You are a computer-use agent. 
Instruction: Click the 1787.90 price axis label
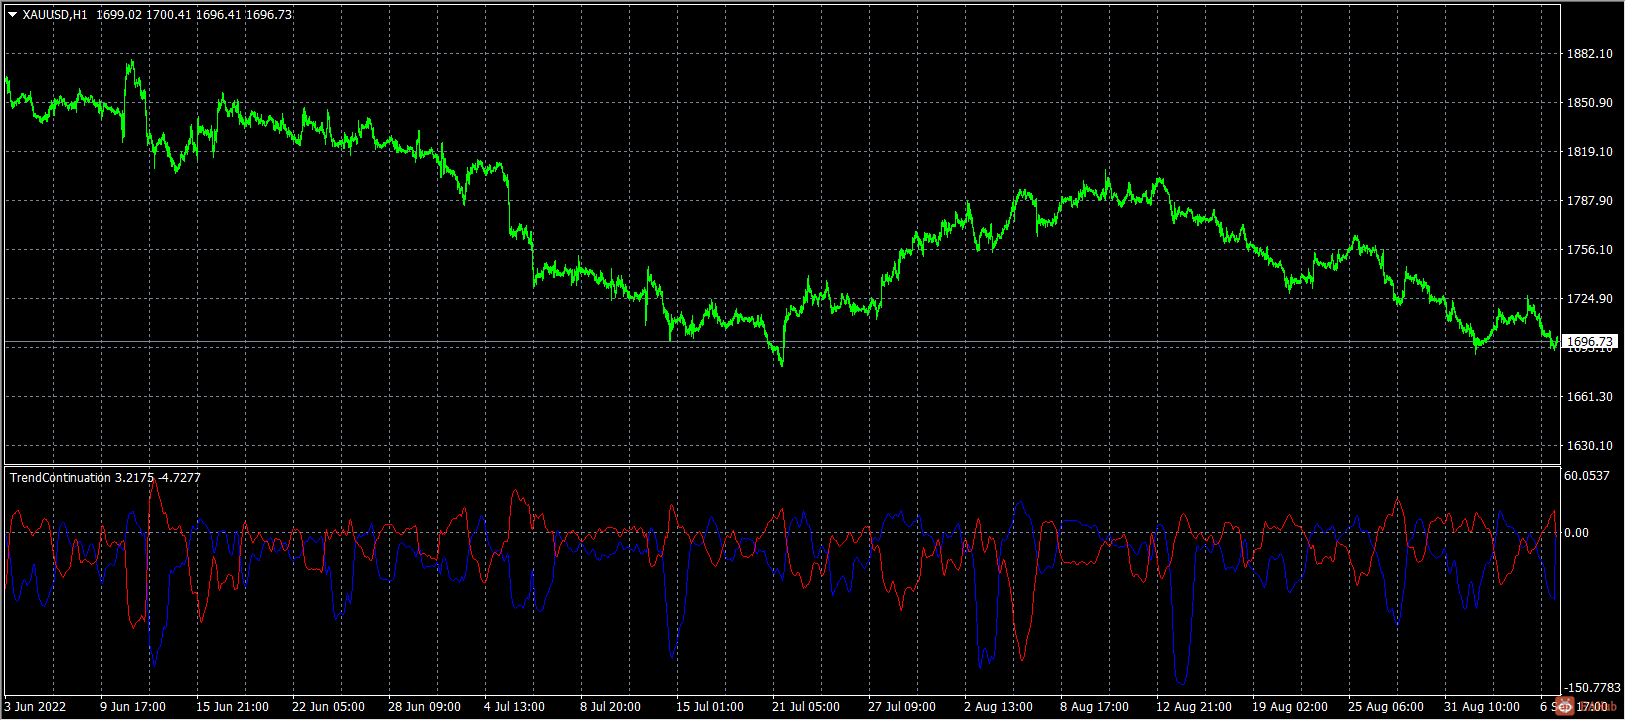pyautogui.click(x=1589, y=201)
